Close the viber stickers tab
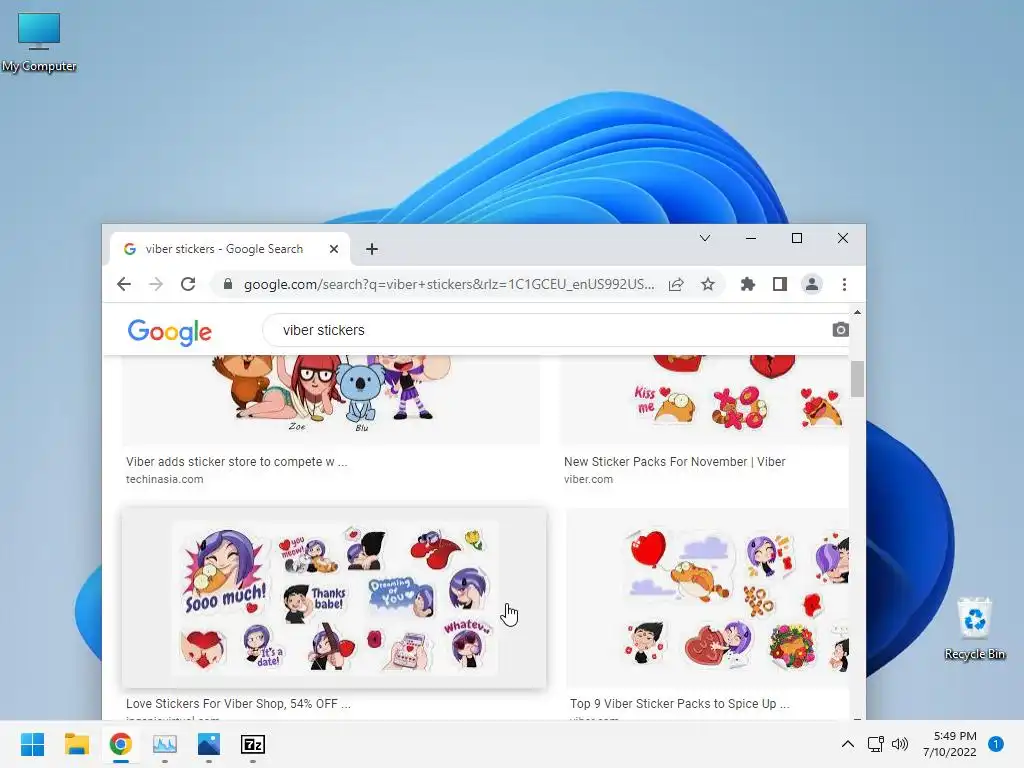The image size is (1024, 768). click(x=334, y=249)
